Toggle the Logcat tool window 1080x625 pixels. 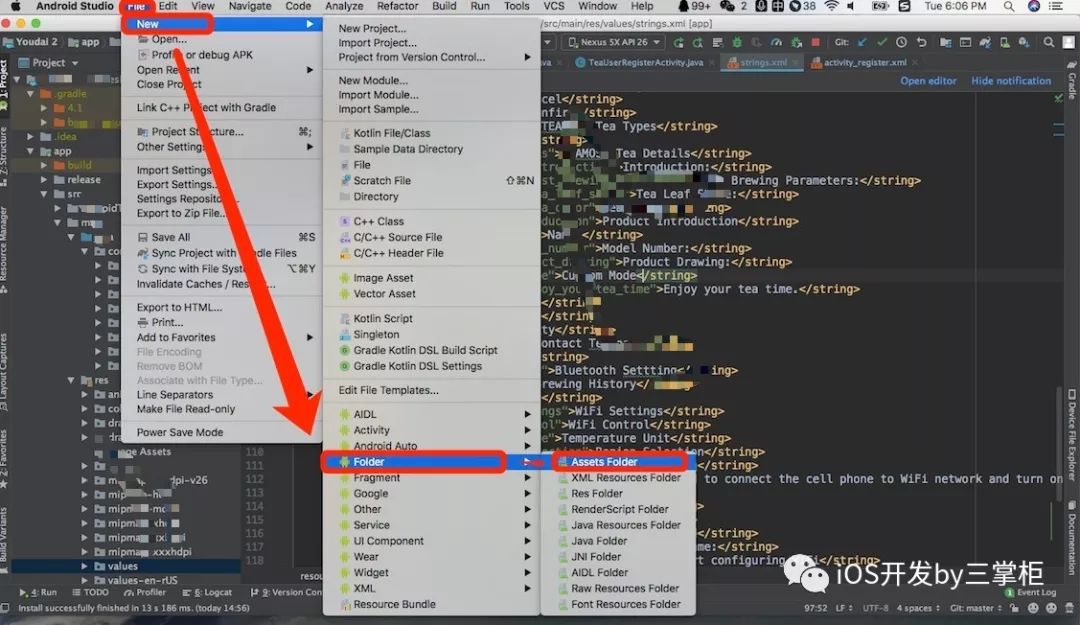point(207,593)
